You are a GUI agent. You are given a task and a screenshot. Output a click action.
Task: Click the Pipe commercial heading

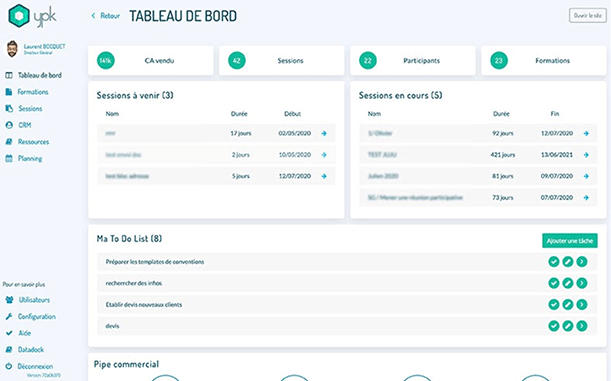pos(126,364)
